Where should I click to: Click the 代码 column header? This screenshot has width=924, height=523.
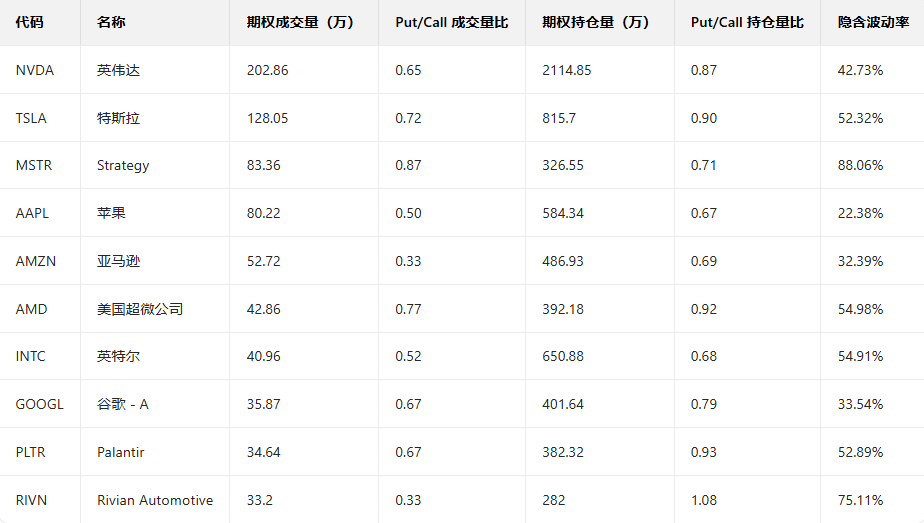[30, 22]
